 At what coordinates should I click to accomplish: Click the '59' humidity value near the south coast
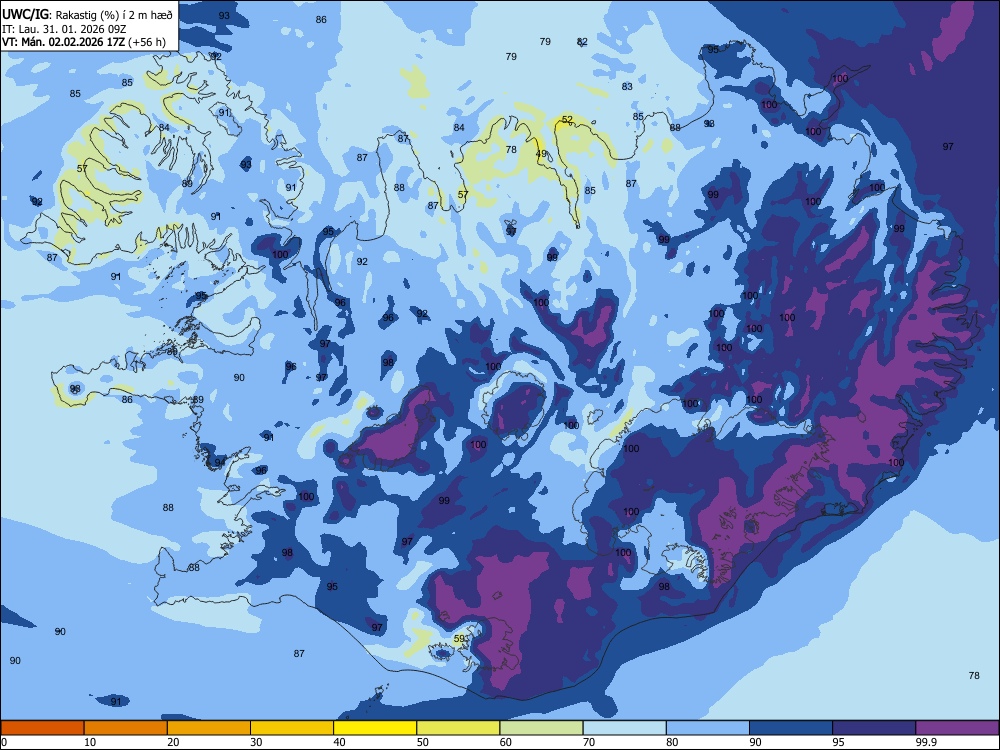(459, 638)
